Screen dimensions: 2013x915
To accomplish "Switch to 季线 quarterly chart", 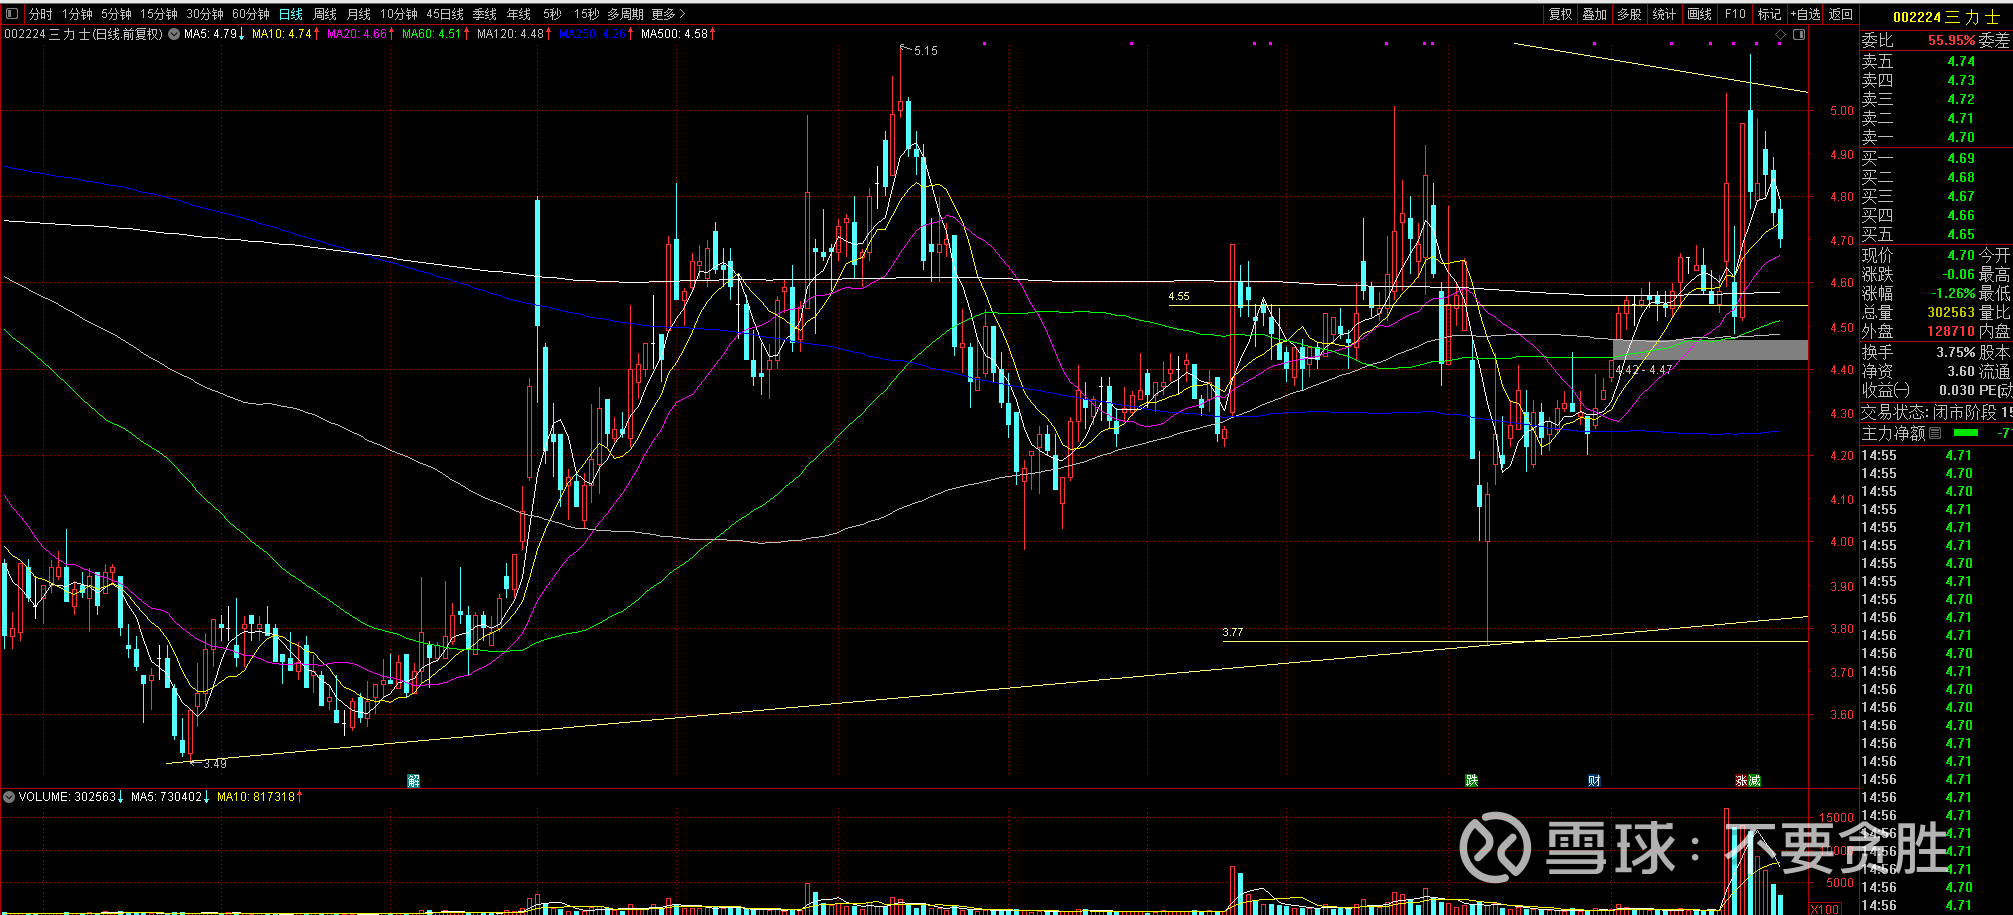I will coord(485,14).
